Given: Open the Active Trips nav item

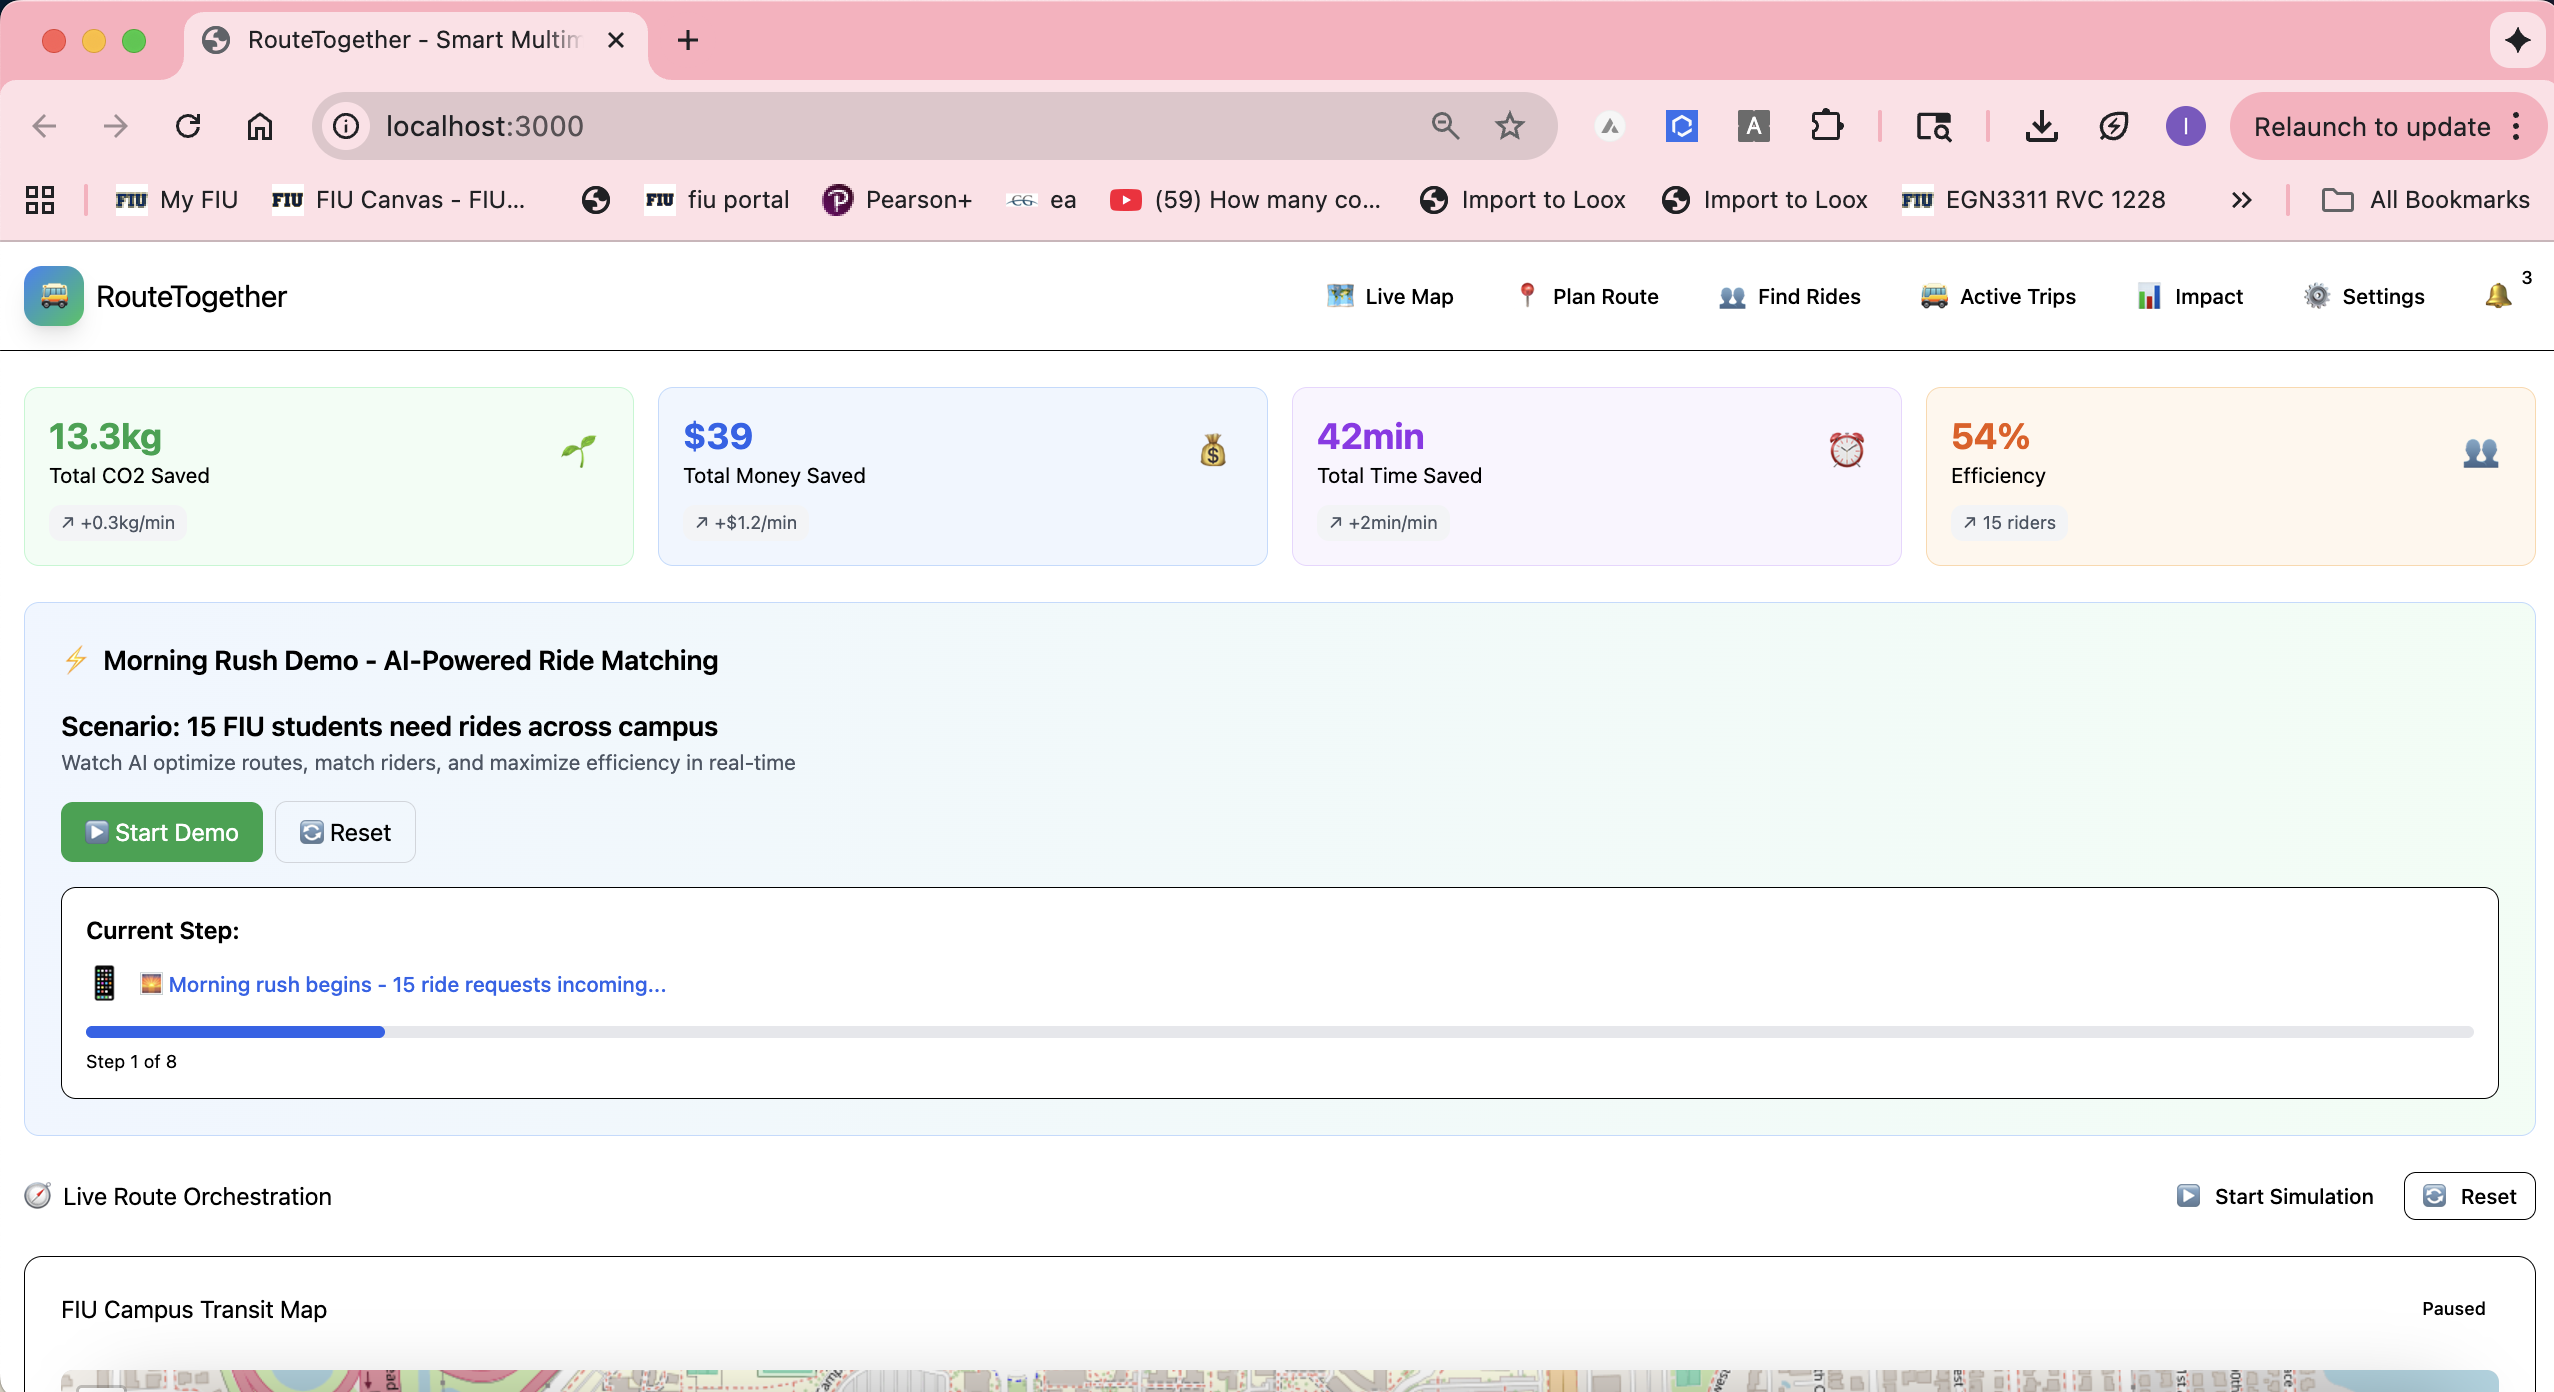Looking at the screenshot, I should (1998, 296).
